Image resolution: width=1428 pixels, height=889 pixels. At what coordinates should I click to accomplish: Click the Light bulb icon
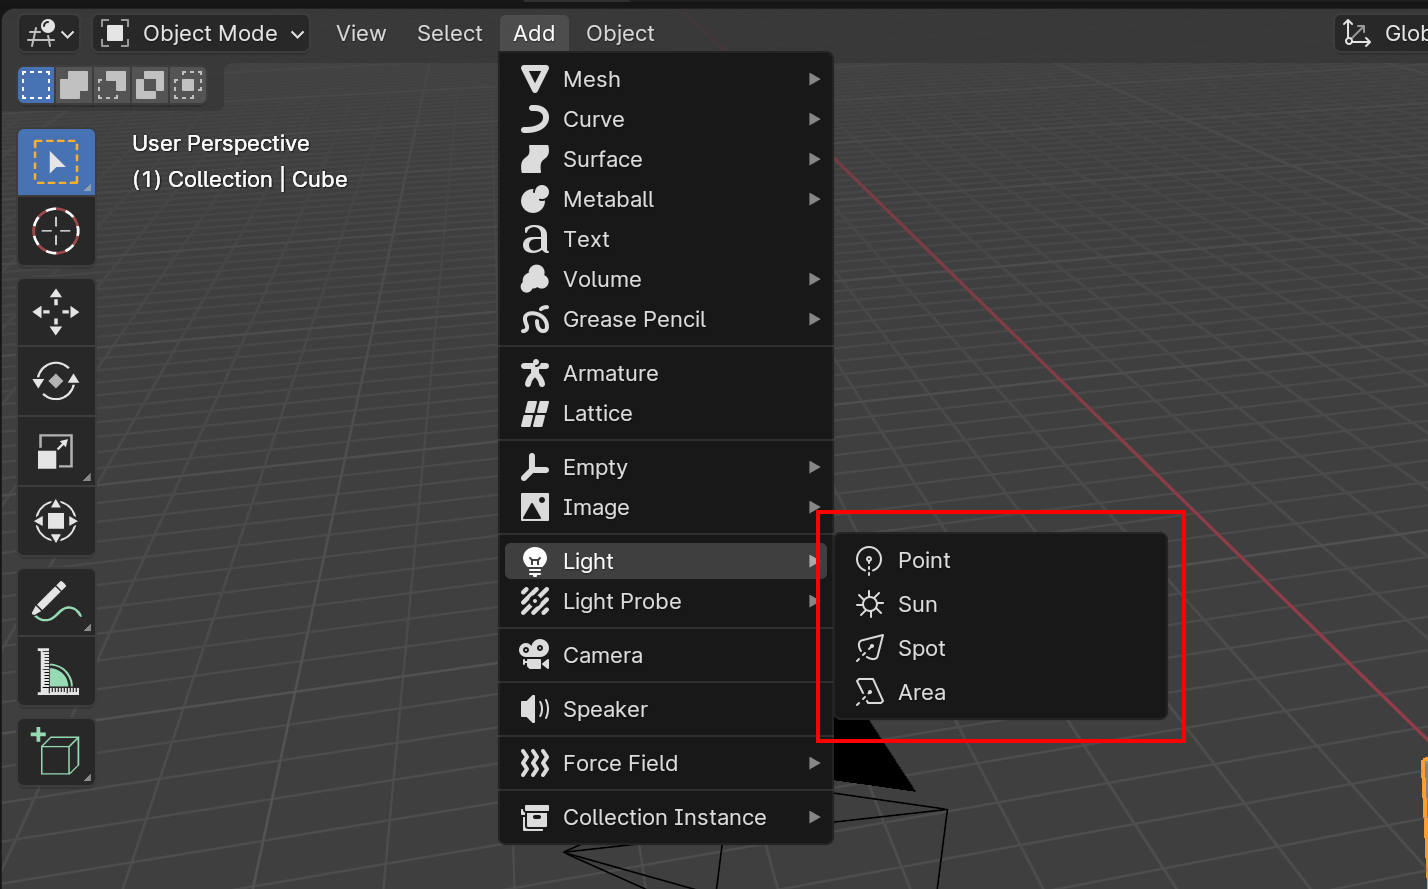click(535, 561)
